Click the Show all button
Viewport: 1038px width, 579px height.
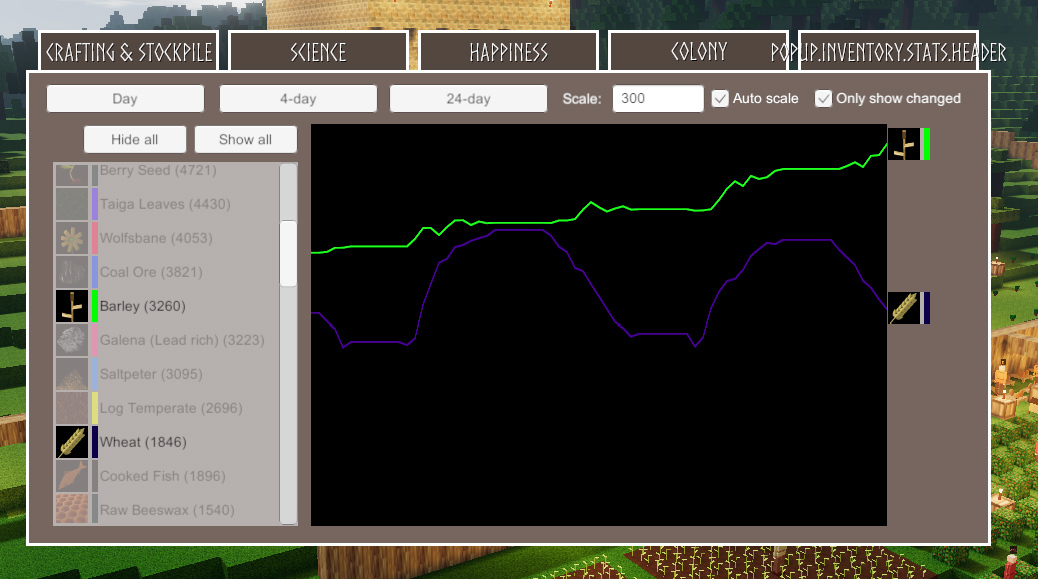click(246, 140)
